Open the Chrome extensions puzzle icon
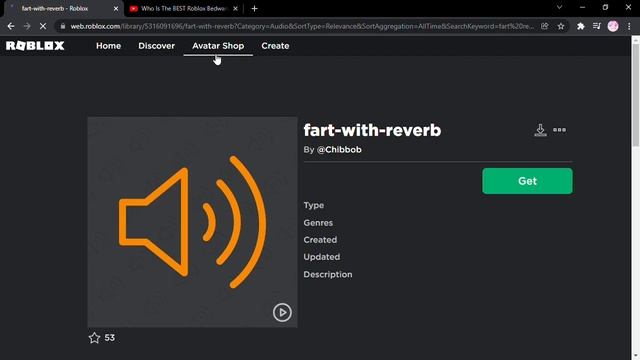This screenshot has width=640, height=360. 580,26
